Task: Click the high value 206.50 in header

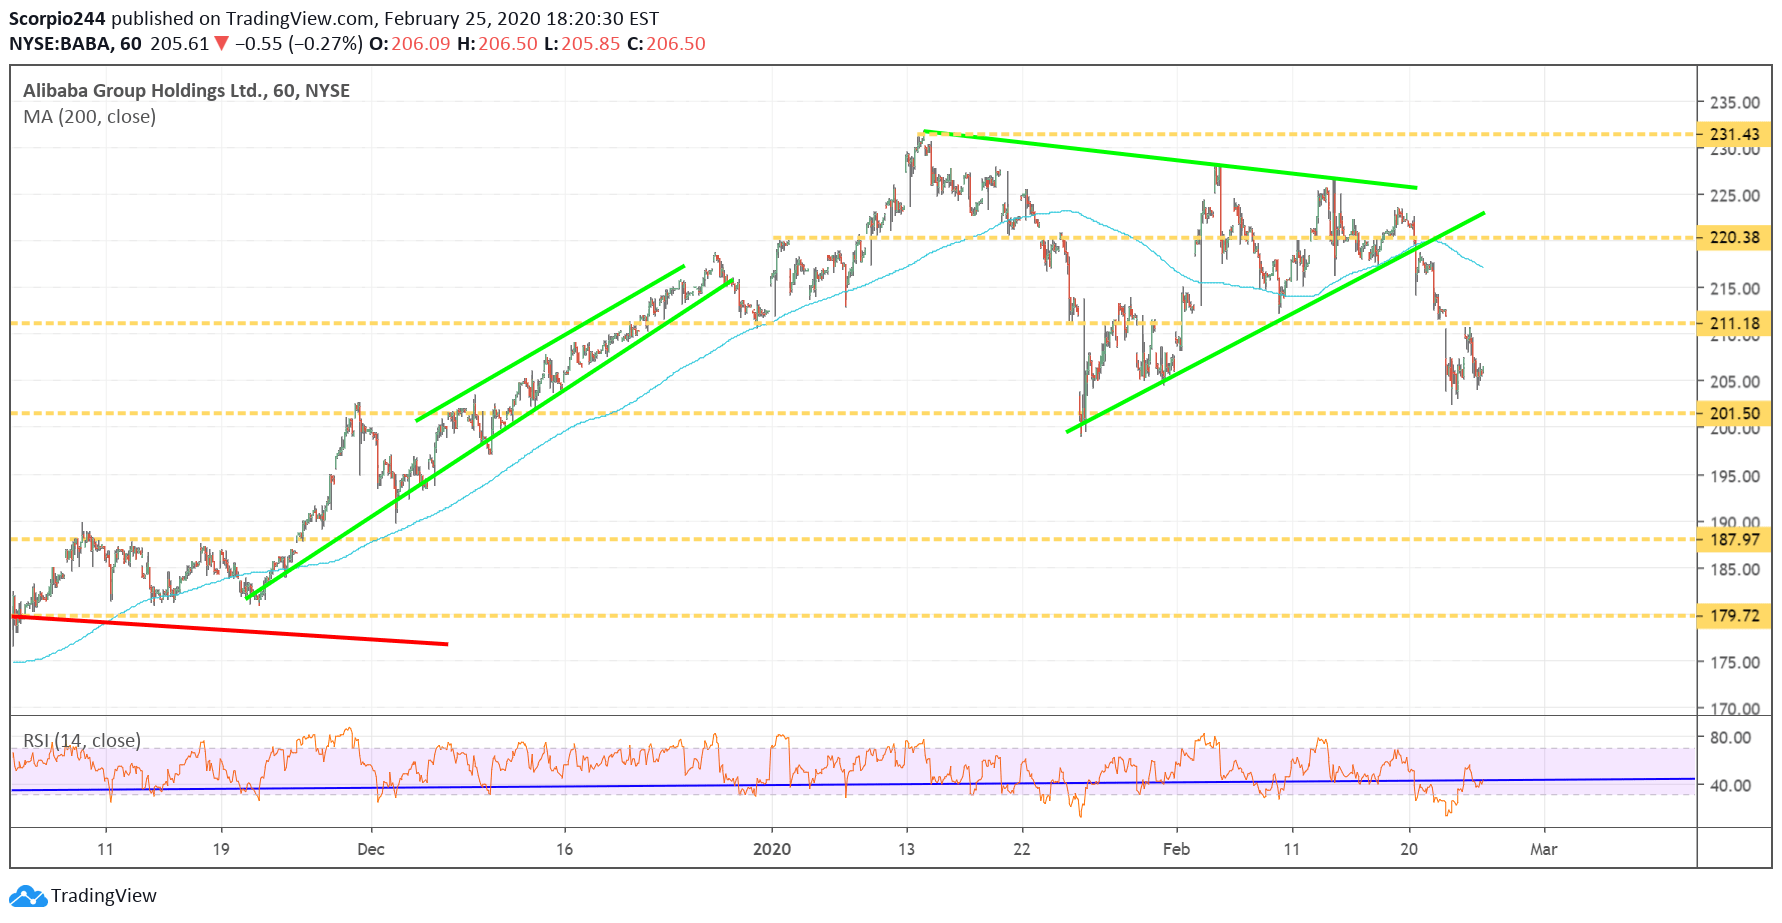Action: (508, 44)
